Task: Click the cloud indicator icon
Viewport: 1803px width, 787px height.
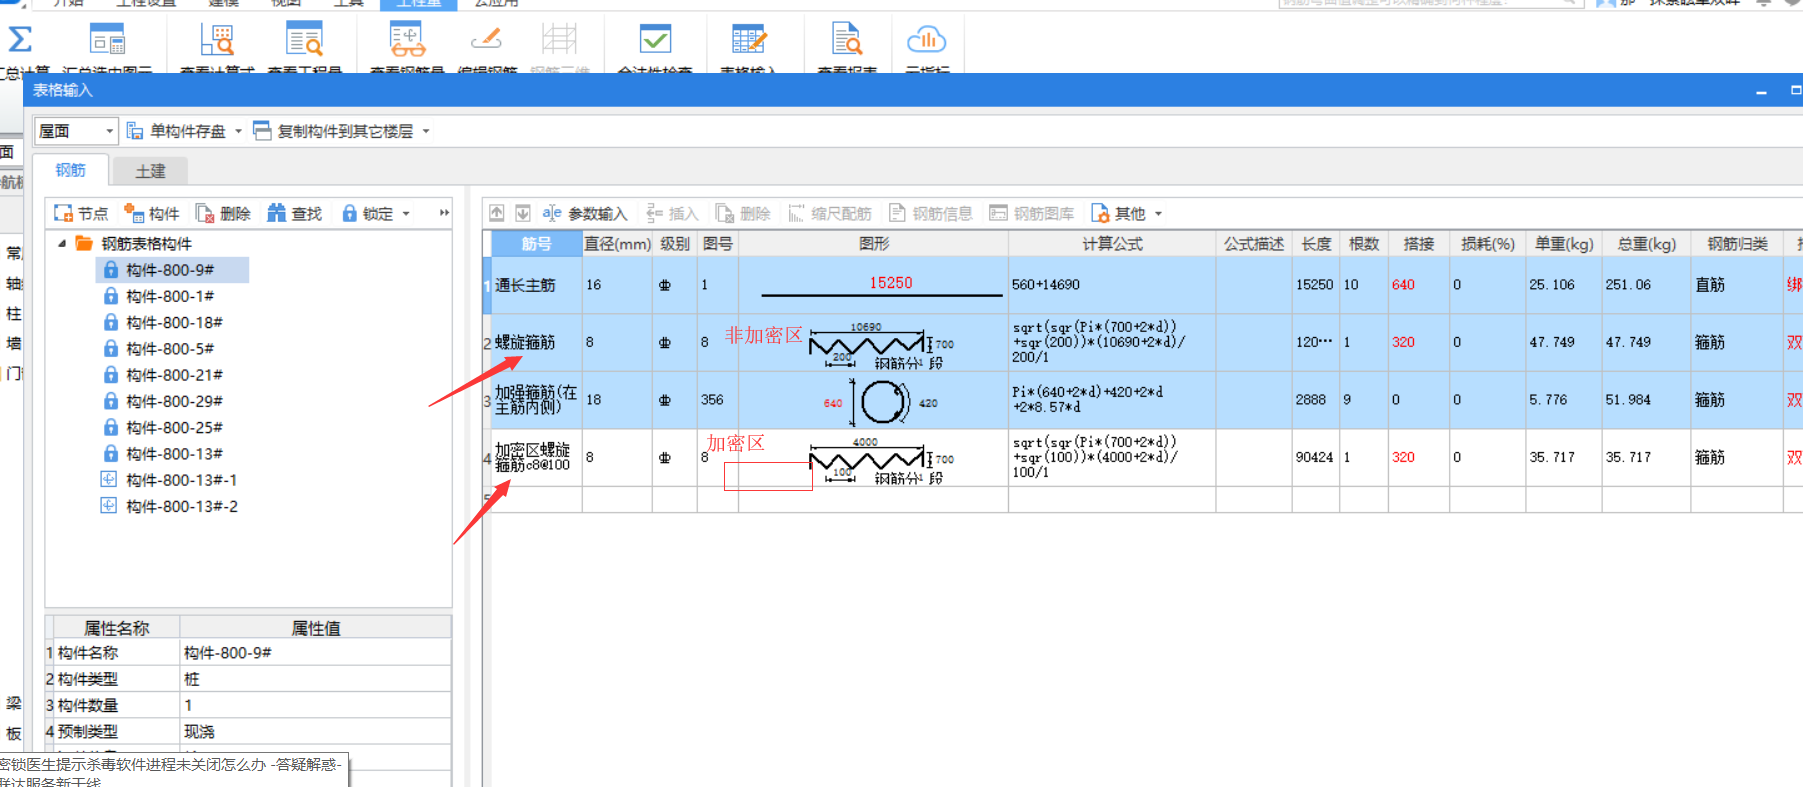Action: [x=927, y=40]
